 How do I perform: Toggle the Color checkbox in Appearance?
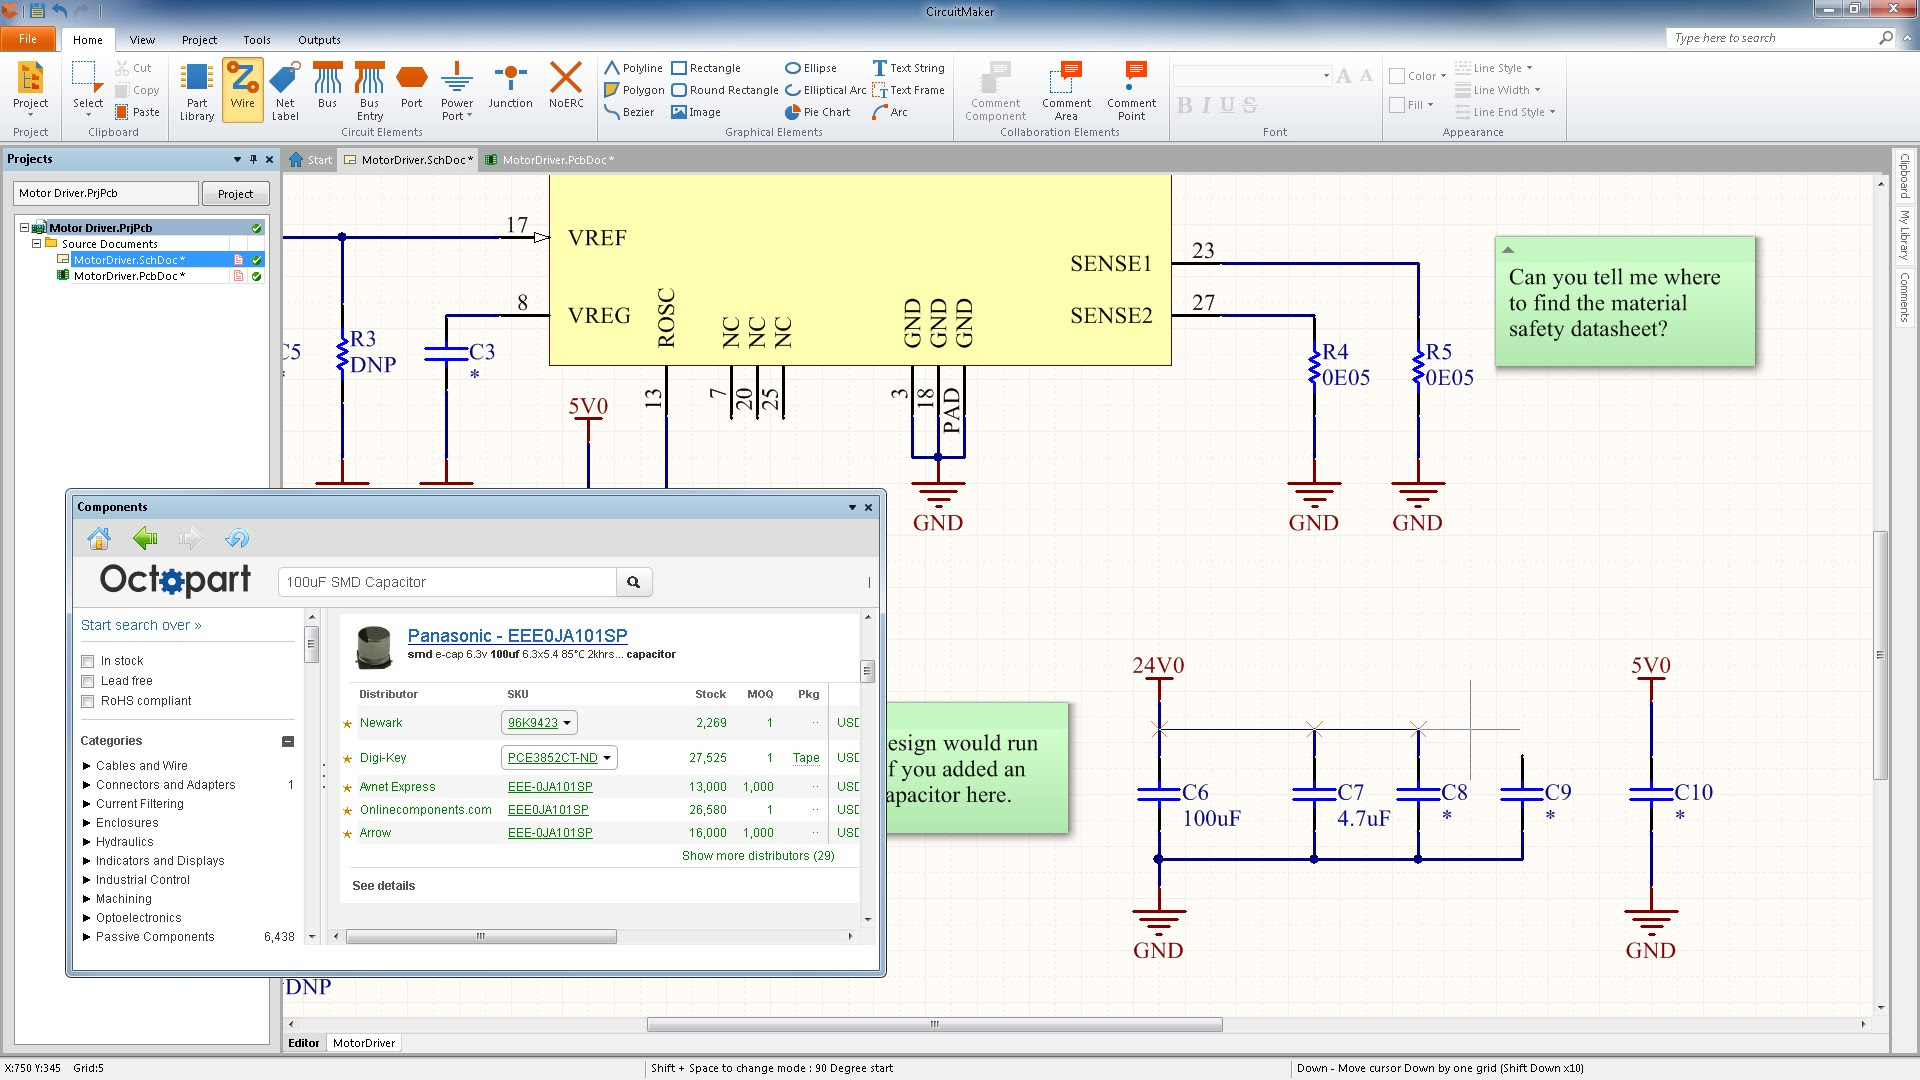pyautogui.click(x=1397, y=76)
